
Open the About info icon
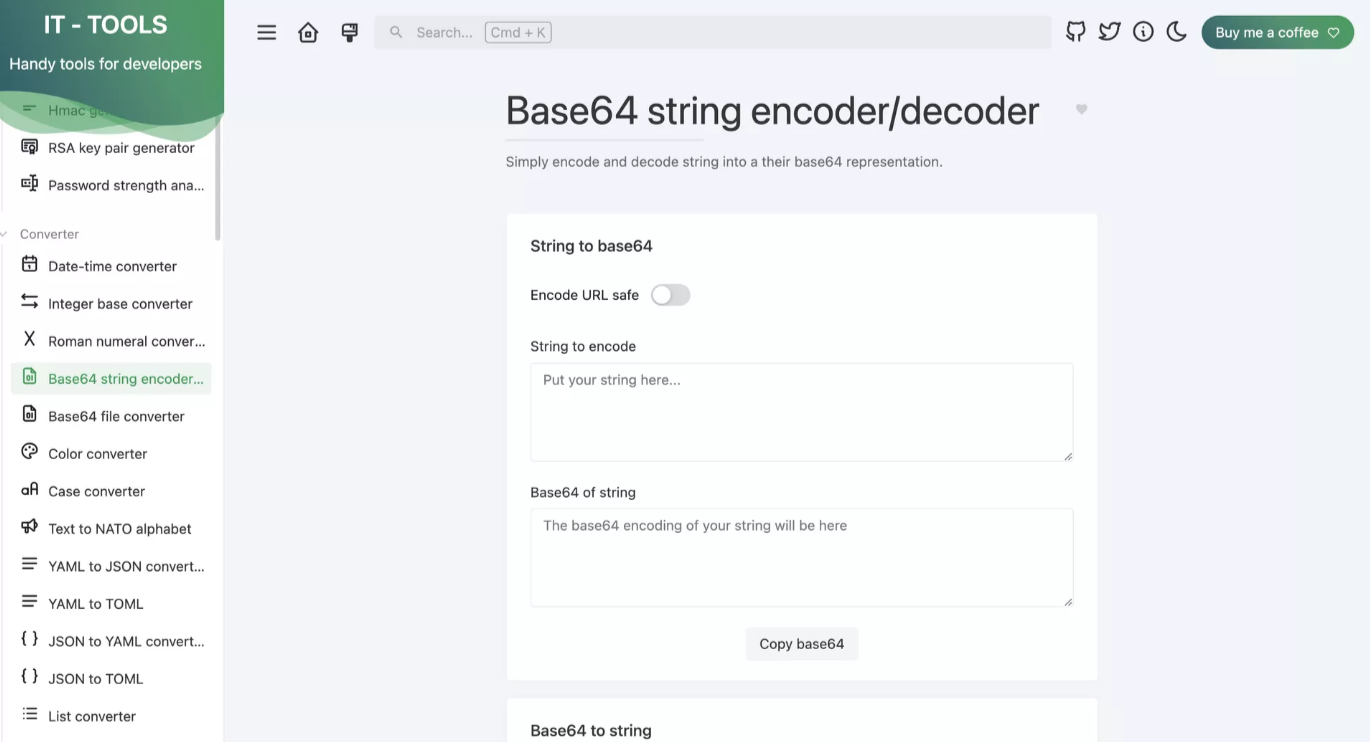pyautogui.click(x=1143, y=32)
